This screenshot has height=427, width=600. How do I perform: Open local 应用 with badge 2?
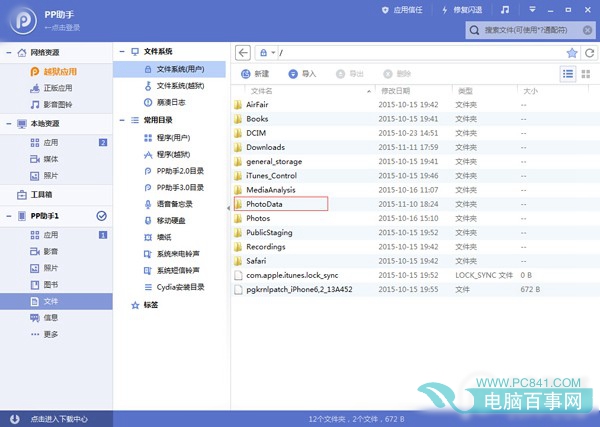coord(56,143)
